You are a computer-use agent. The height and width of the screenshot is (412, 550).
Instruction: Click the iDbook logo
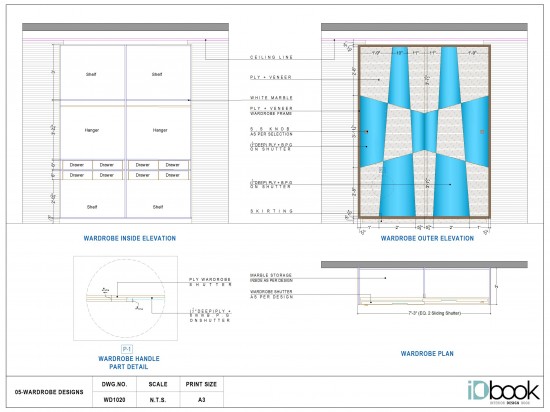(x=504, y=392)
